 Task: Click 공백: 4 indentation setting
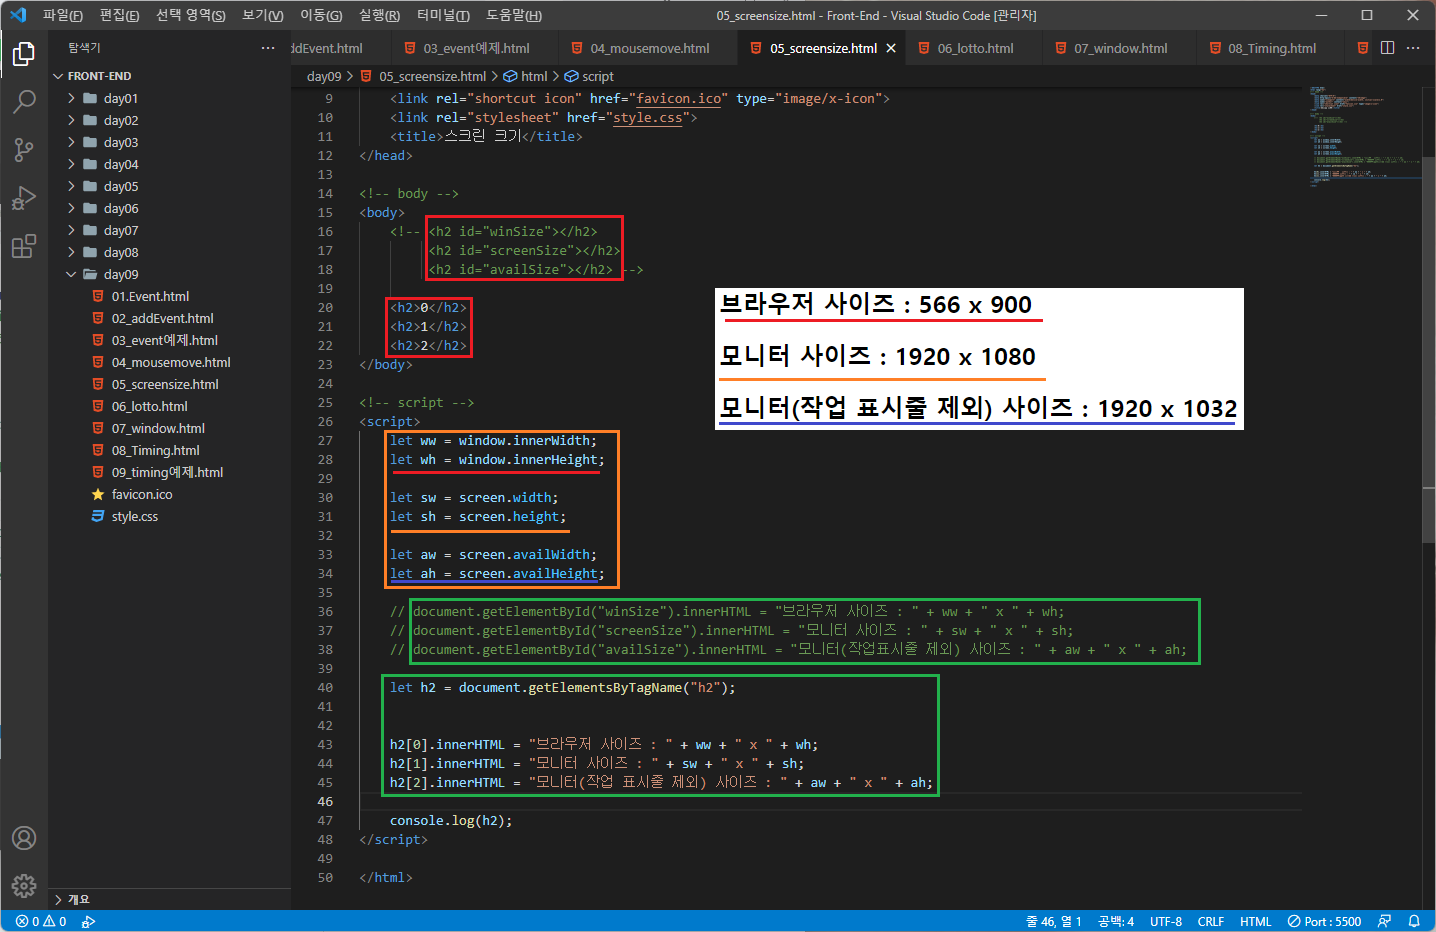[1116, 921]
